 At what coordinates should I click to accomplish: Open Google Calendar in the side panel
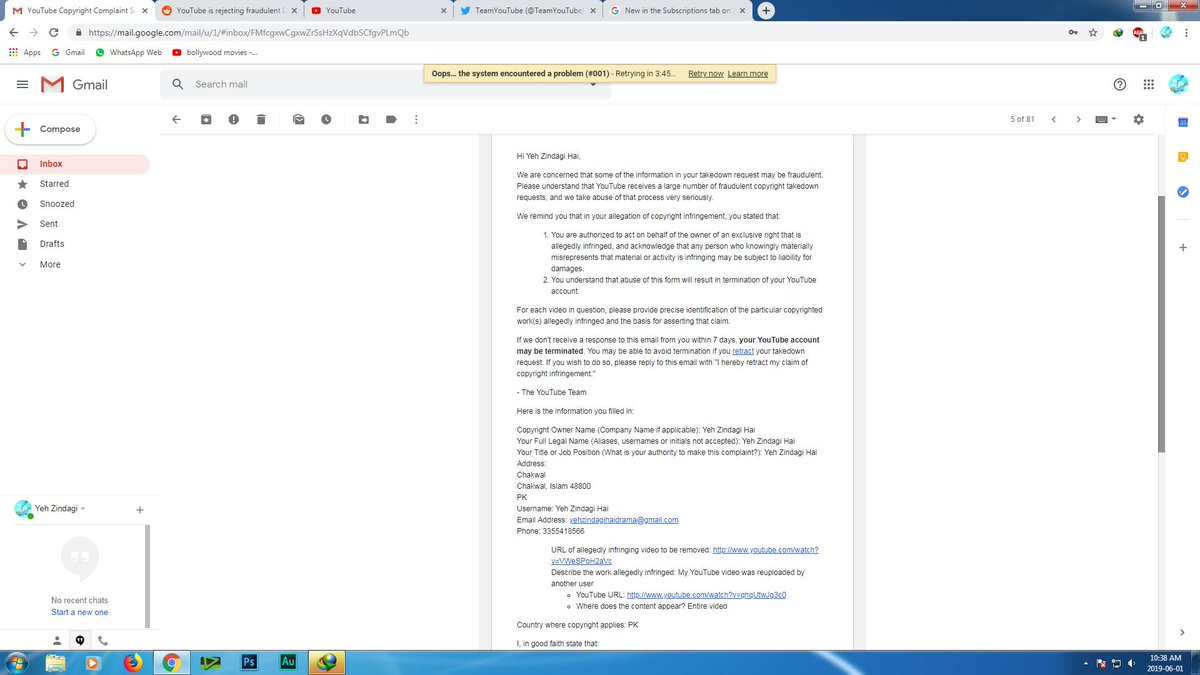[1182, 121]
